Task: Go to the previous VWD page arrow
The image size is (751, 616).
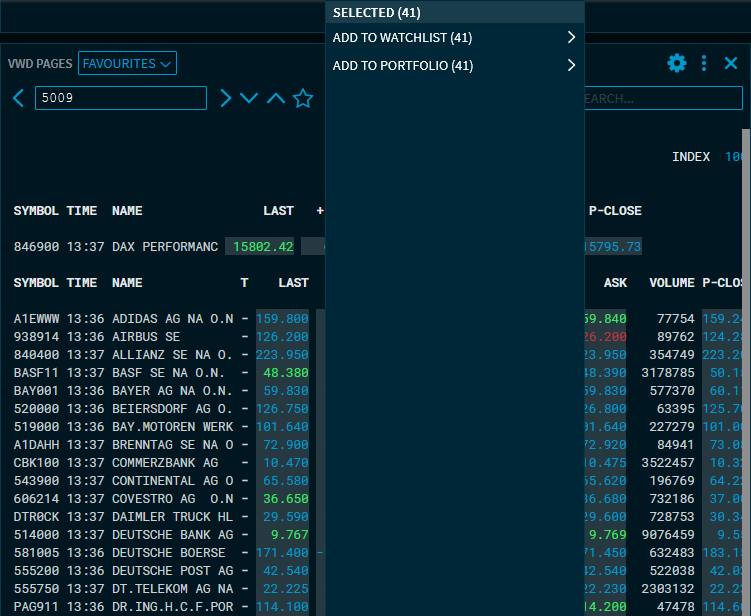Action: pyautogui.click(x=19, y=98)
